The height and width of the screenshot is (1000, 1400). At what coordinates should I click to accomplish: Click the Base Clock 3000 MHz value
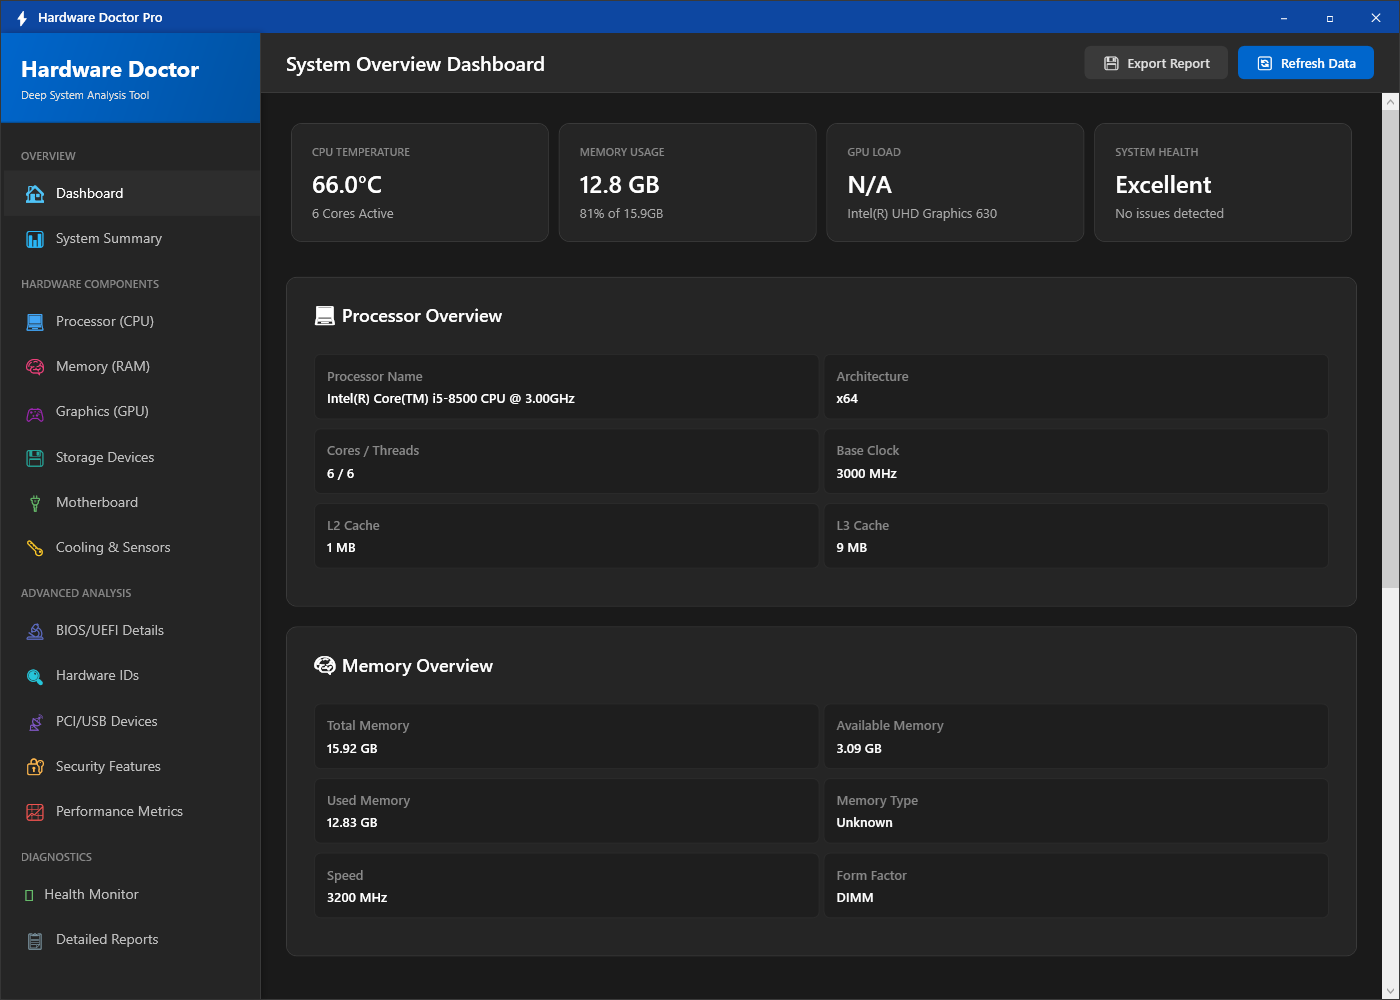point(866,474)
